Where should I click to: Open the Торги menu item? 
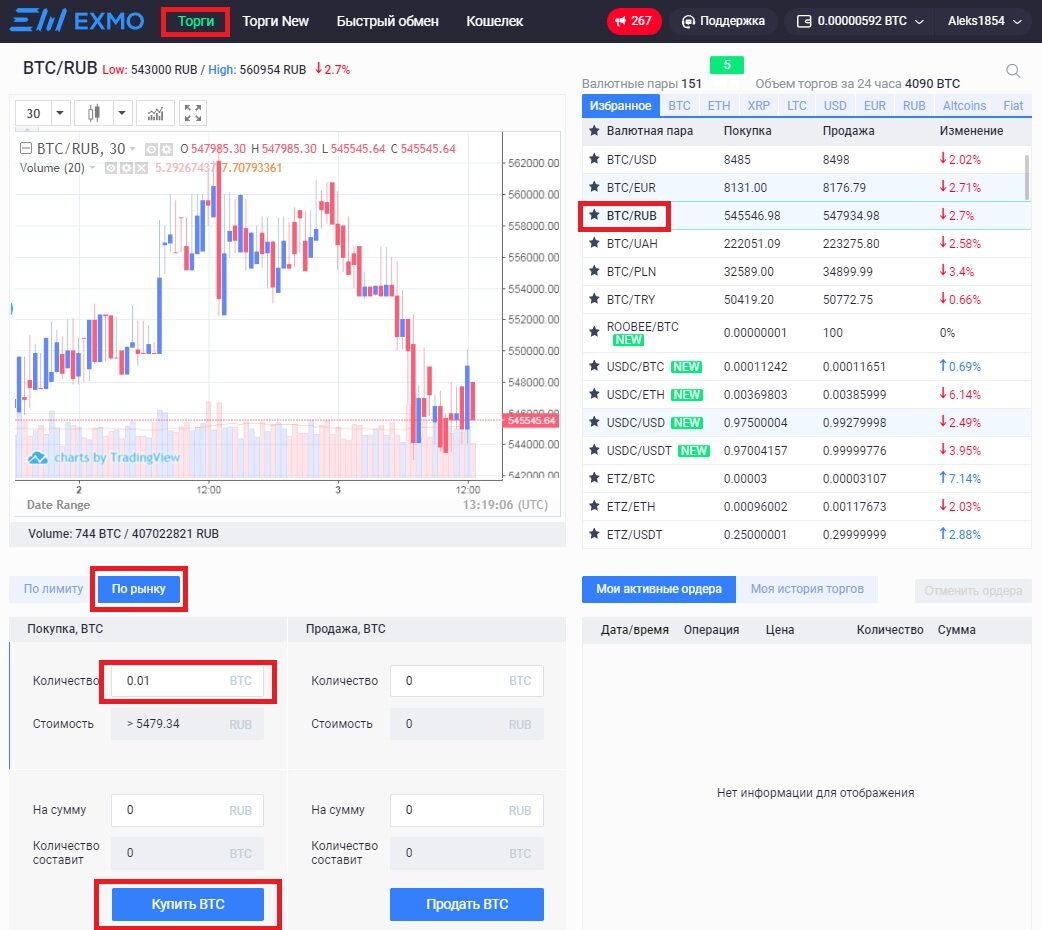(195, 21)
